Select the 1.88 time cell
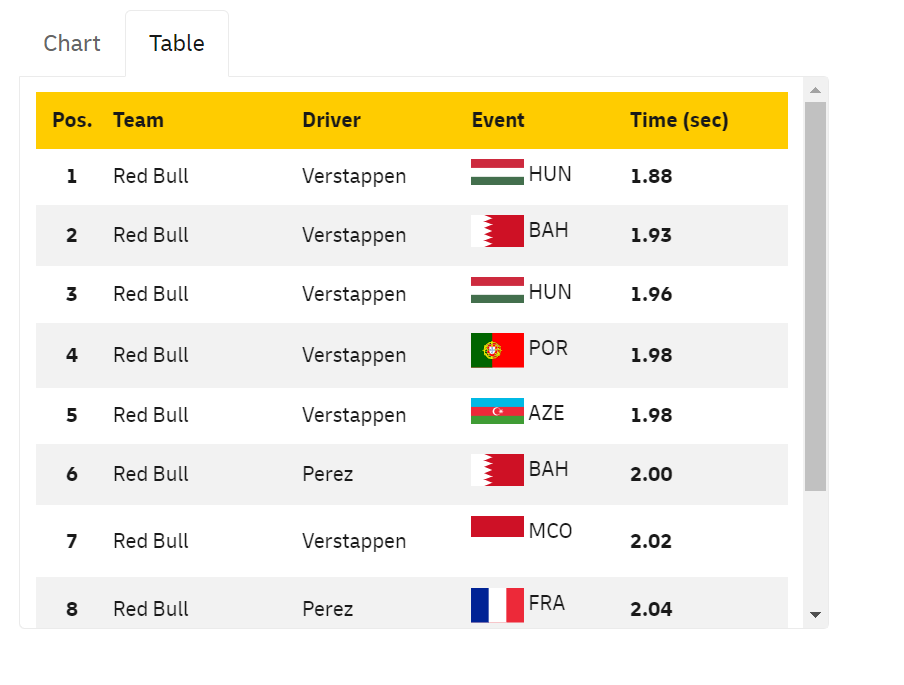 [651, 177]
